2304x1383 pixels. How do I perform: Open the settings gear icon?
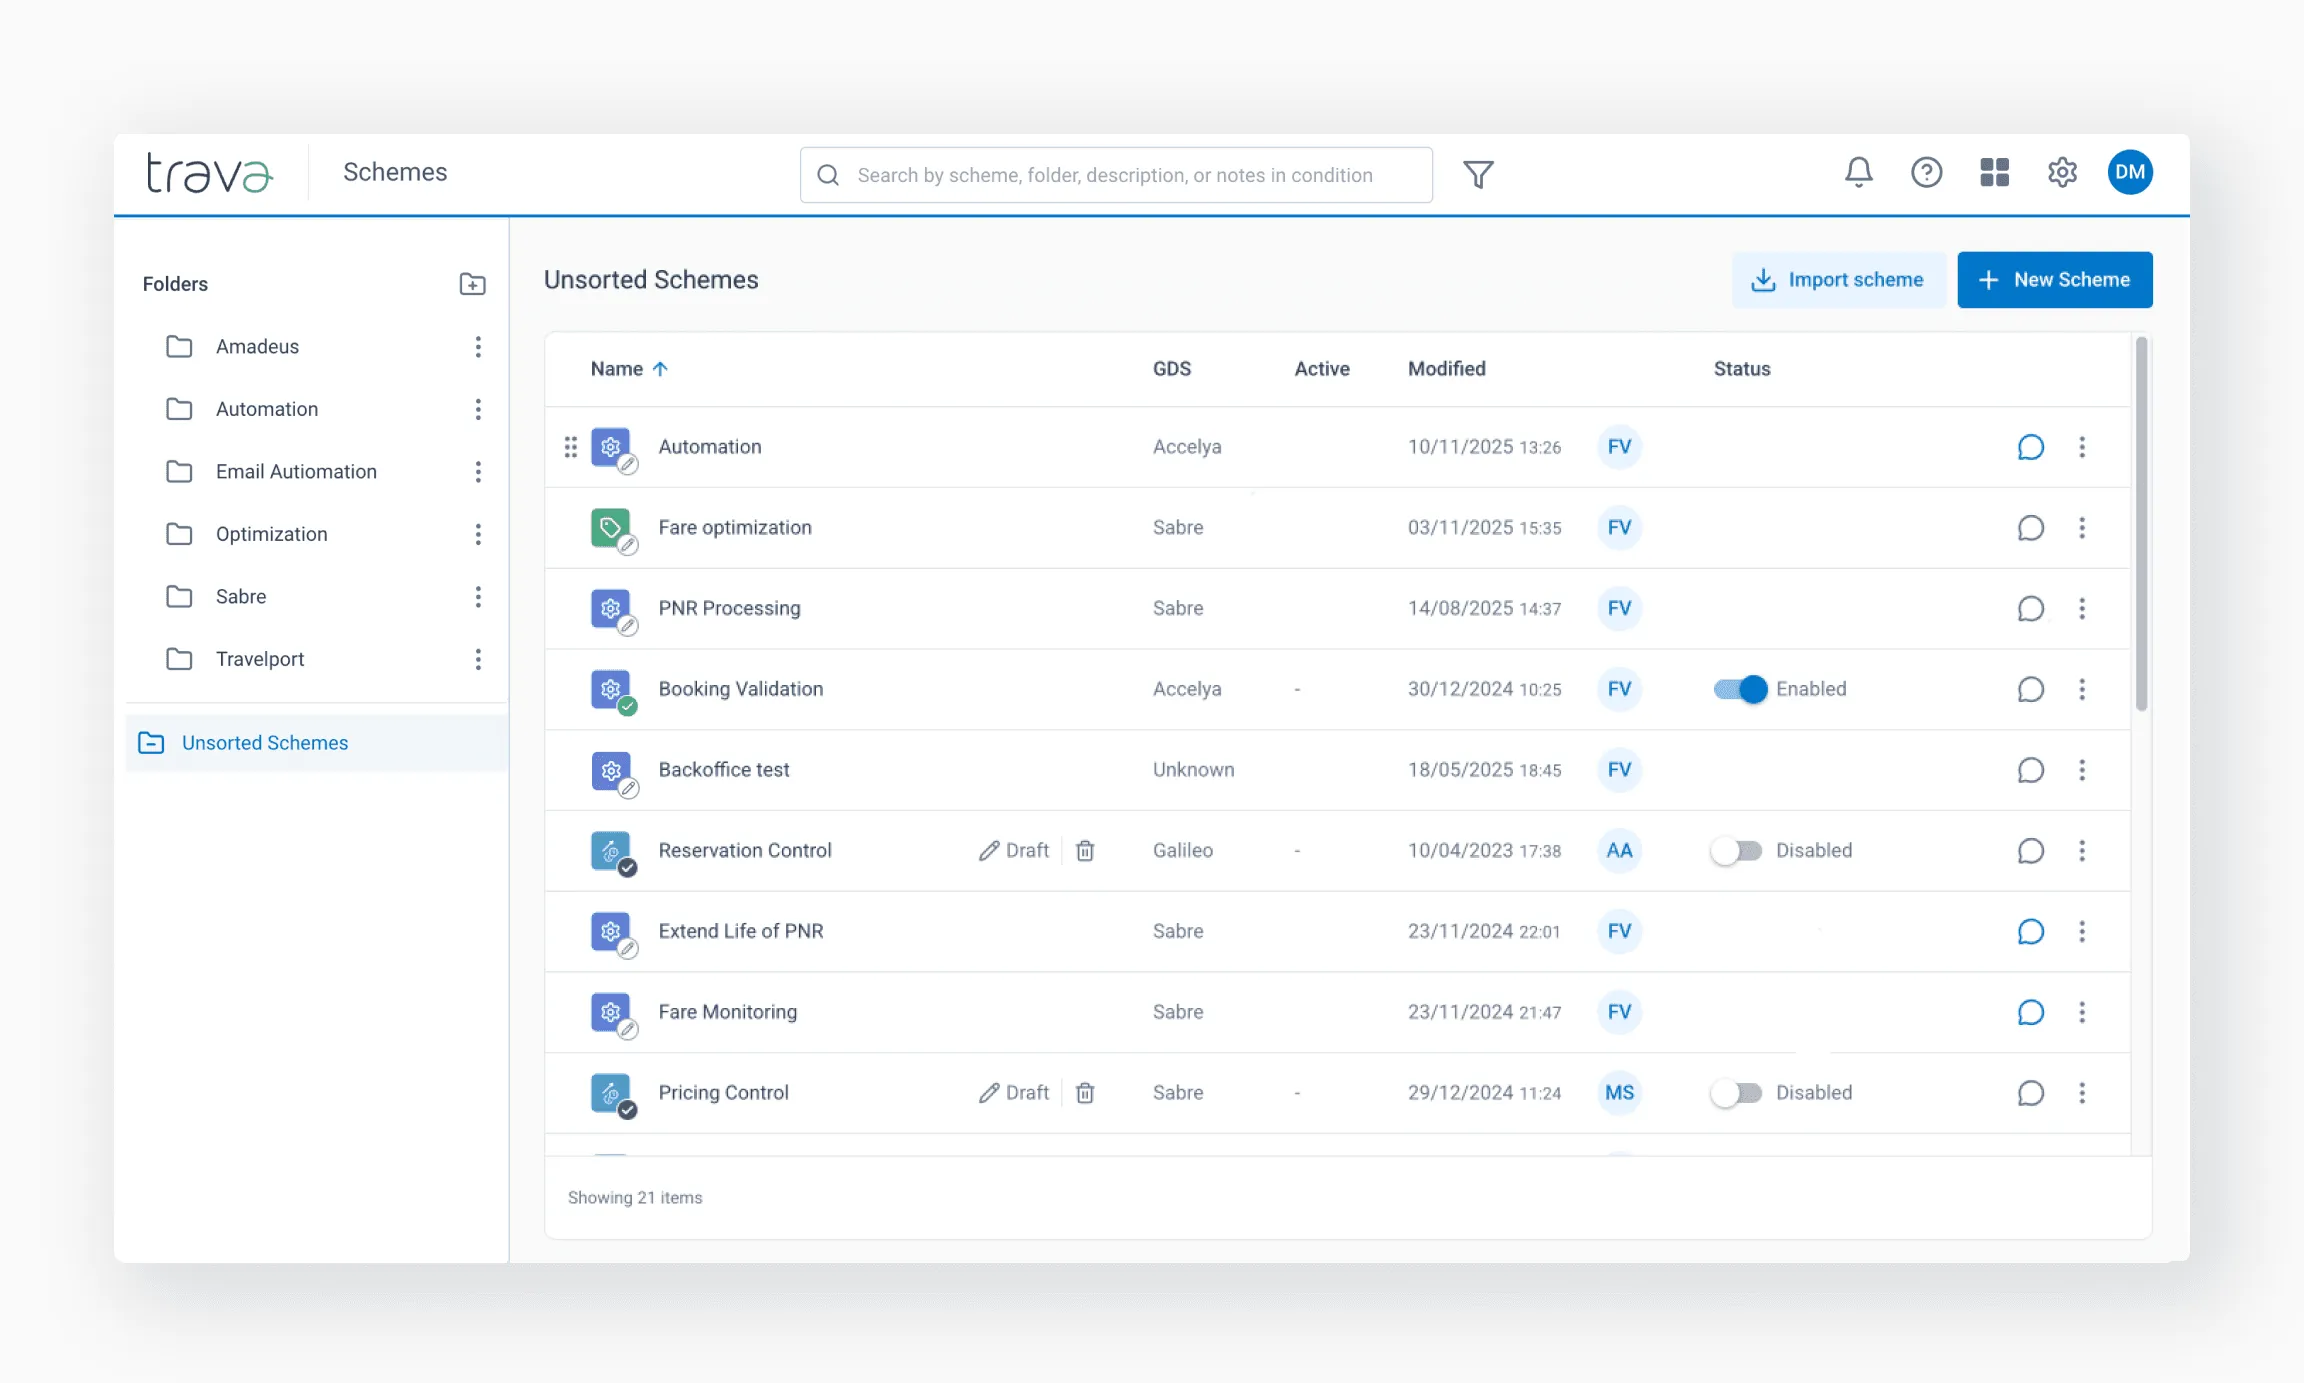click(x=2062, y=172)
